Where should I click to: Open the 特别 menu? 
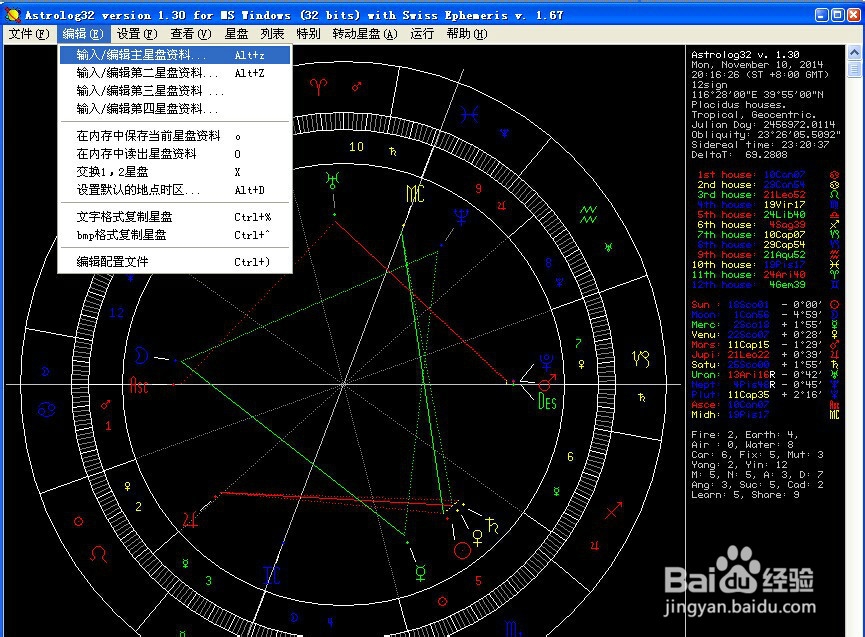(x=308, y=34)
